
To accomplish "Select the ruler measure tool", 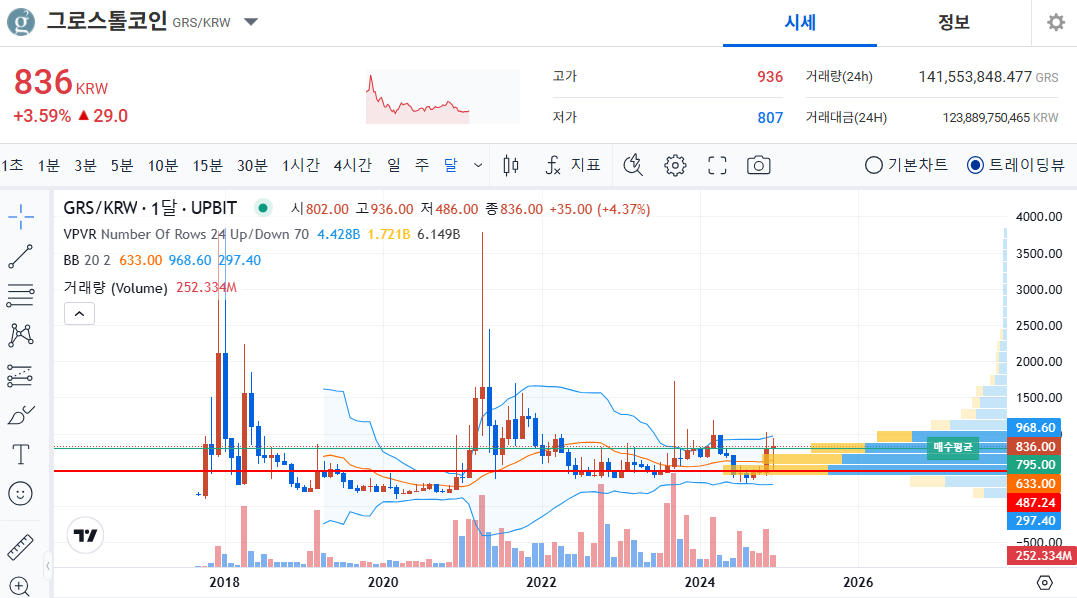I will pyautogui.click(x=21, y=547).
